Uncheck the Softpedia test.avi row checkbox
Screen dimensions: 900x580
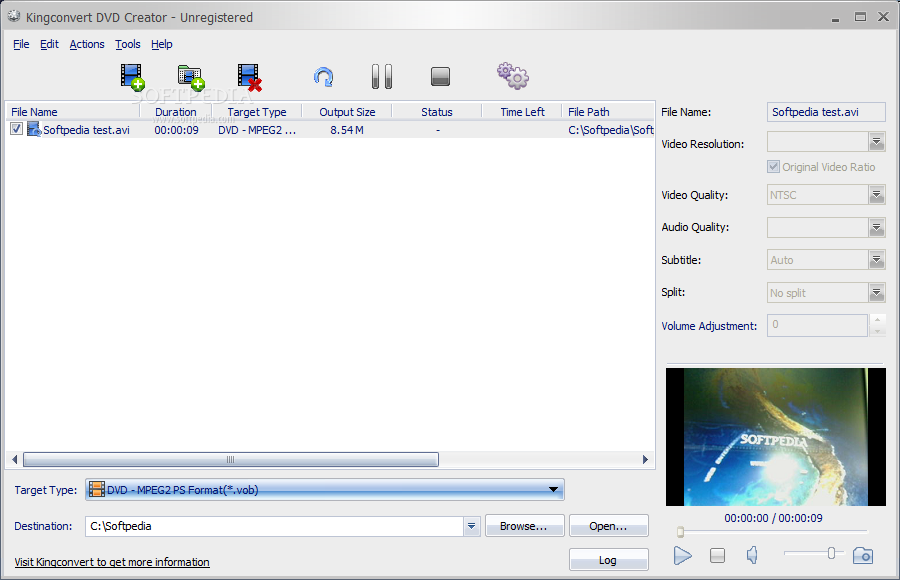point(16,129)
